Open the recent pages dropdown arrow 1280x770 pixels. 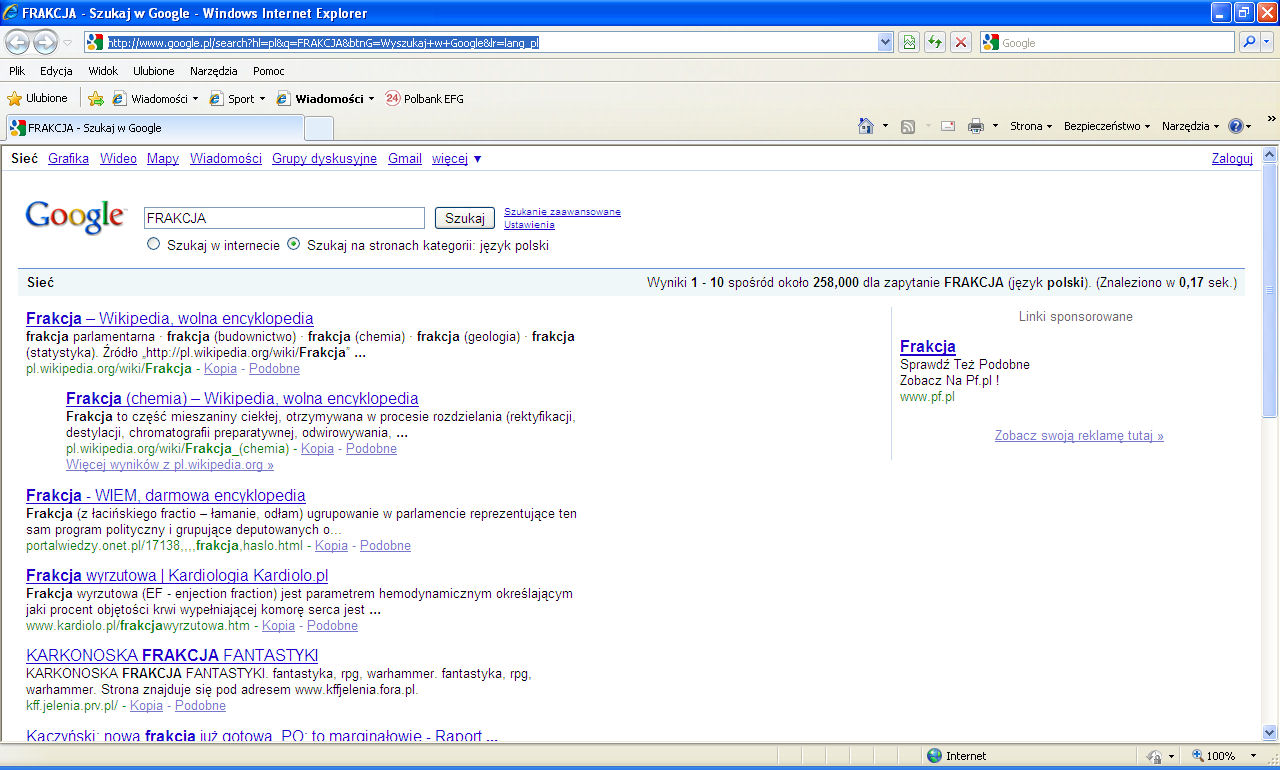coord(68,43)
